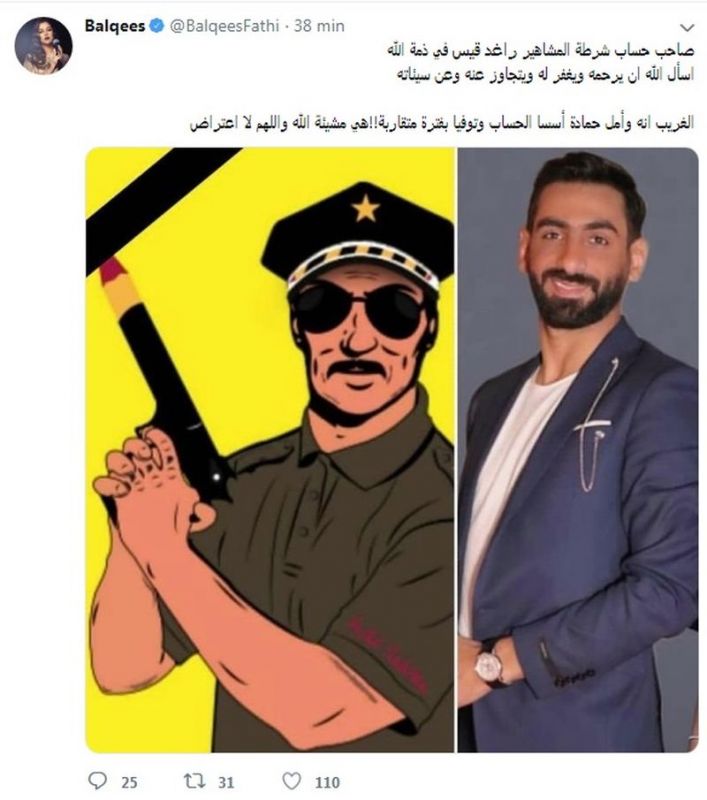Like the tweet with the heart icon
Viewport: 707px width, 800px height.
292,781
